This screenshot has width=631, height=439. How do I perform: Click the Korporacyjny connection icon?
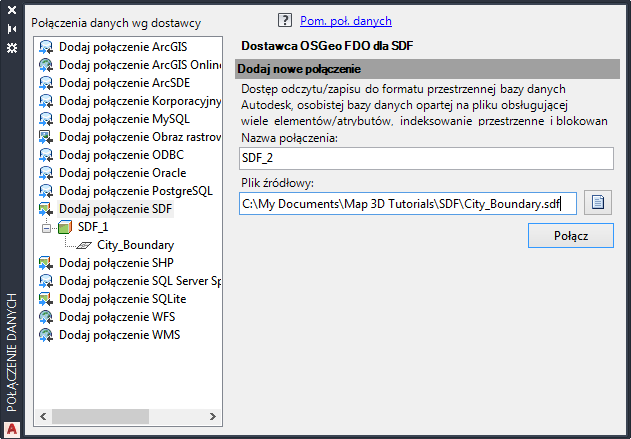46,101
